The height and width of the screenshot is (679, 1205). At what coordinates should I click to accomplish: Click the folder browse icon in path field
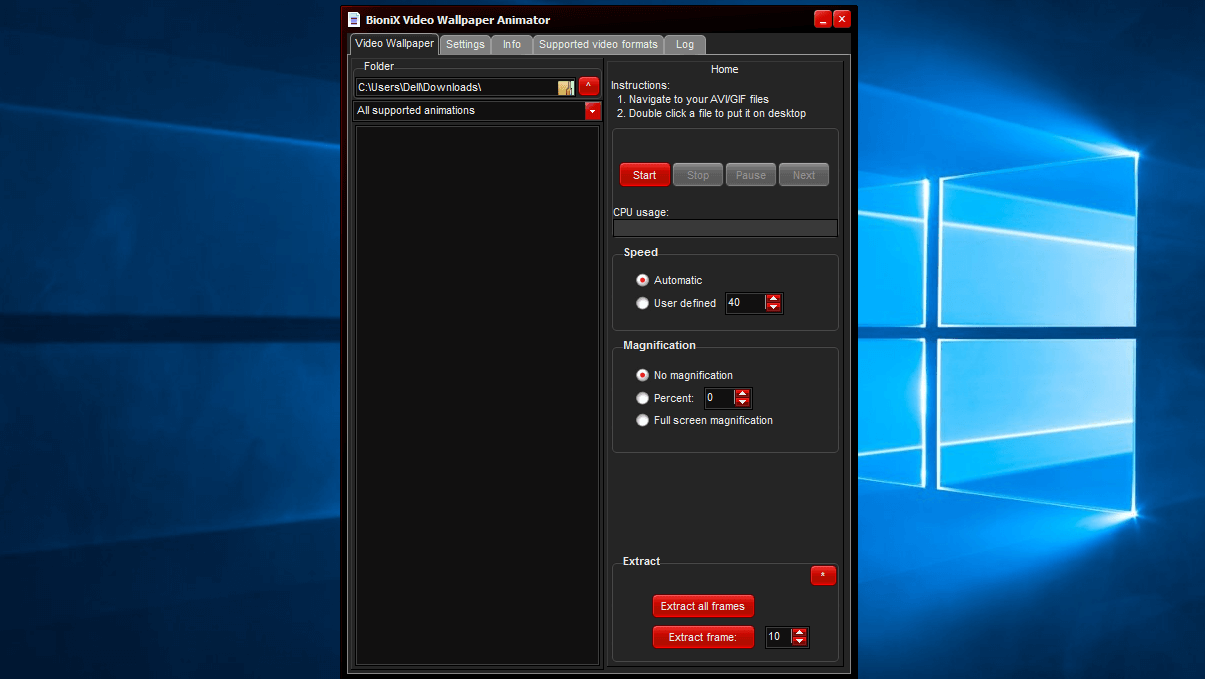coord(566,88)
